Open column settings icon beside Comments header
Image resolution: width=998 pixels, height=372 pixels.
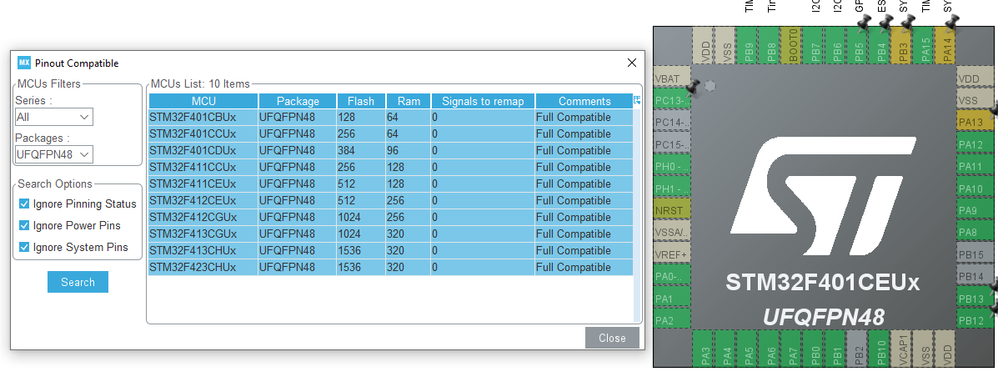(x=637, y=100)
